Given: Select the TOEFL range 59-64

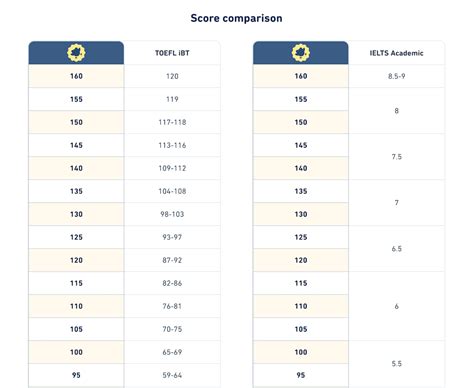Looking at the screenshot, I should tap(172, 375).
